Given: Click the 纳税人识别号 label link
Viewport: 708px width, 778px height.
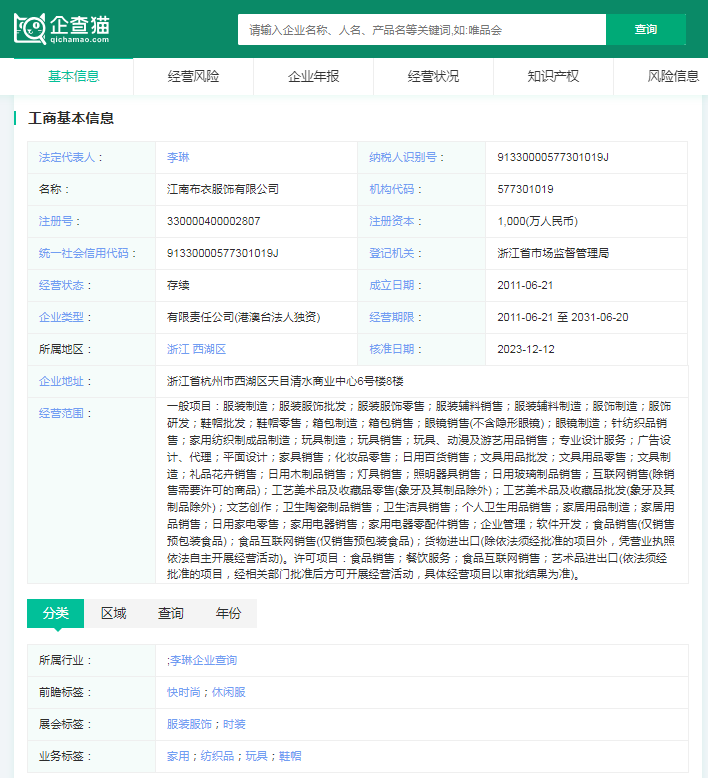Looking at the screenshot, I should point(402,157).
